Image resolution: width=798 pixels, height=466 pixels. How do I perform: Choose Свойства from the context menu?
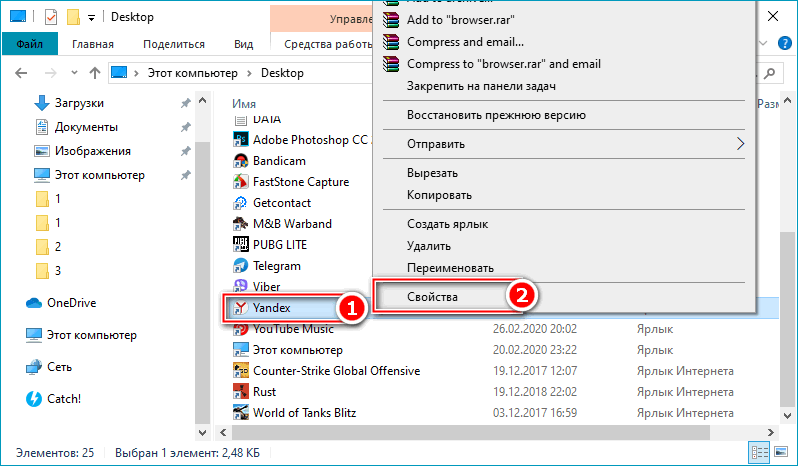coord(433,297)
